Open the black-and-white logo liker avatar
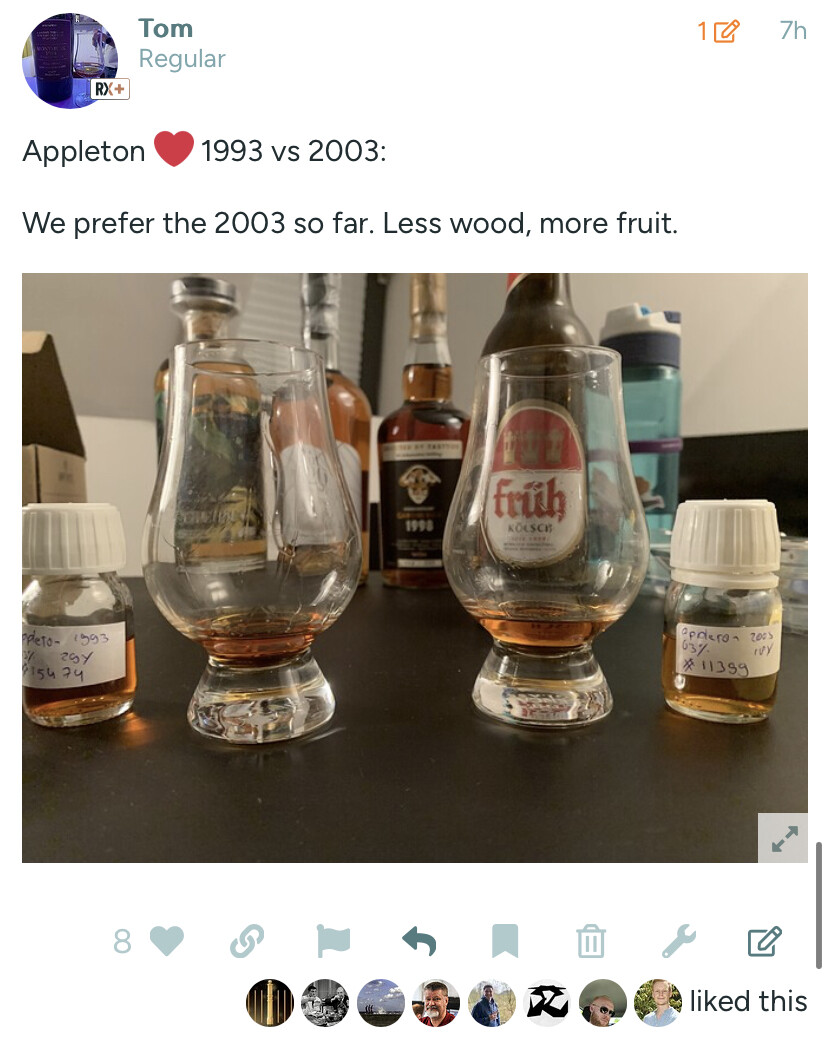 (x=547, y=1002)
